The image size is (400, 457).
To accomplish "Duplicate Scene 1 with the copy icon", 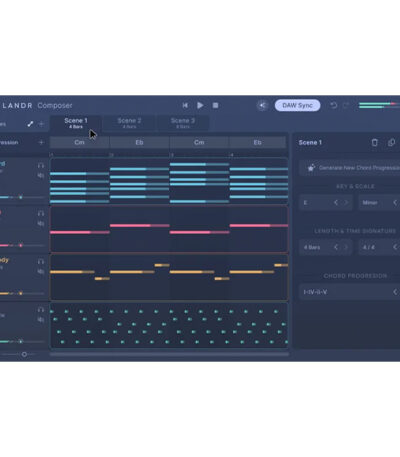I will (391, 142).
